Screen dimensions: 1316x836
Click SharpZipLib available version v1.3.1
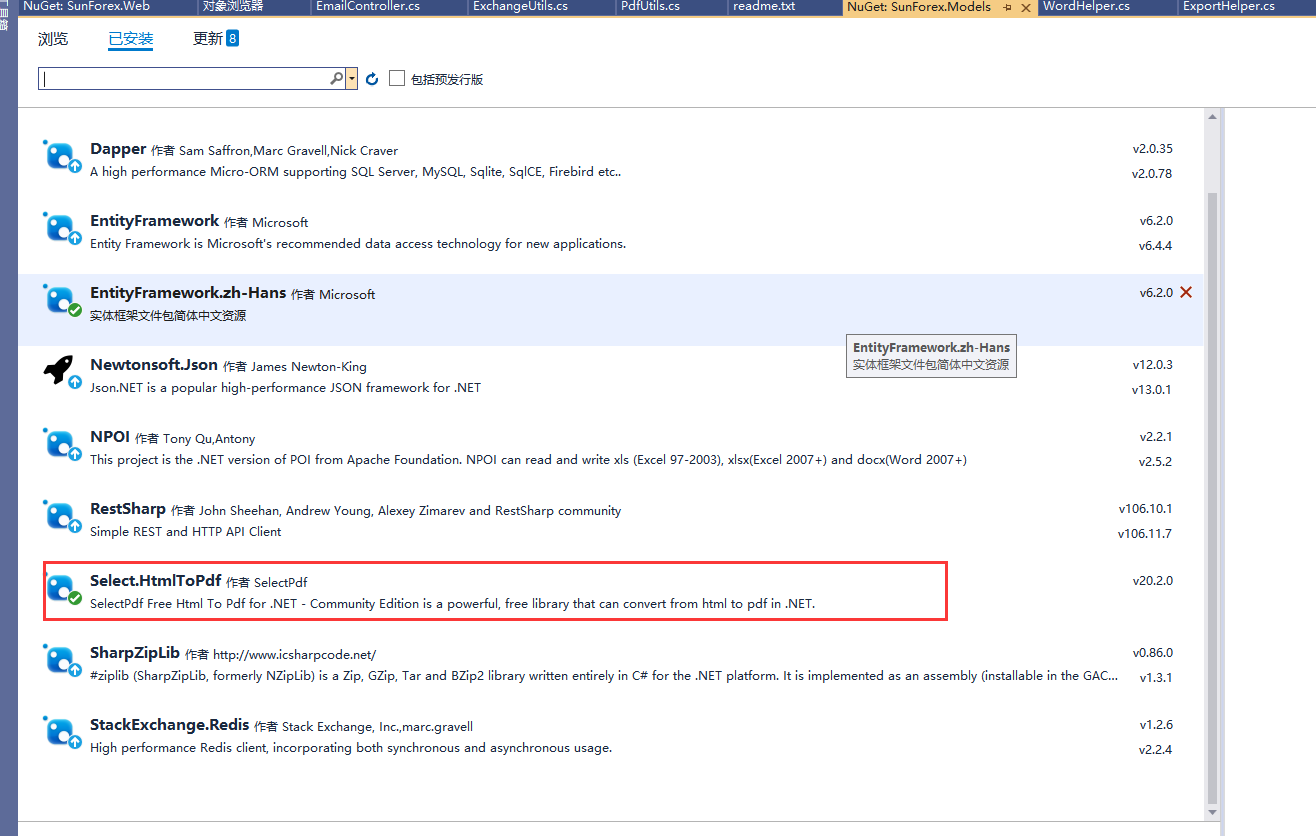pyautogui.click(x=1156, y=678)
